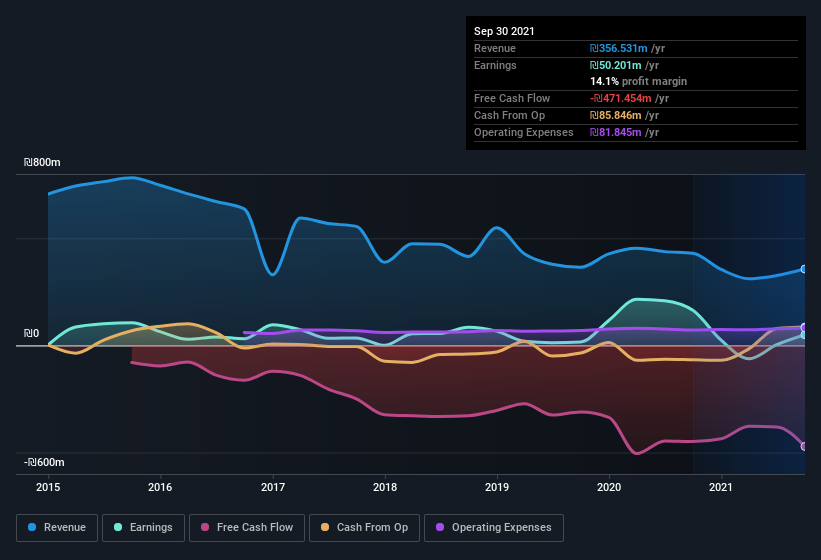821x560 pixels.
Task: Click the 2015 x-axis label
Action: pyautogui.click(x=48, y=488)
